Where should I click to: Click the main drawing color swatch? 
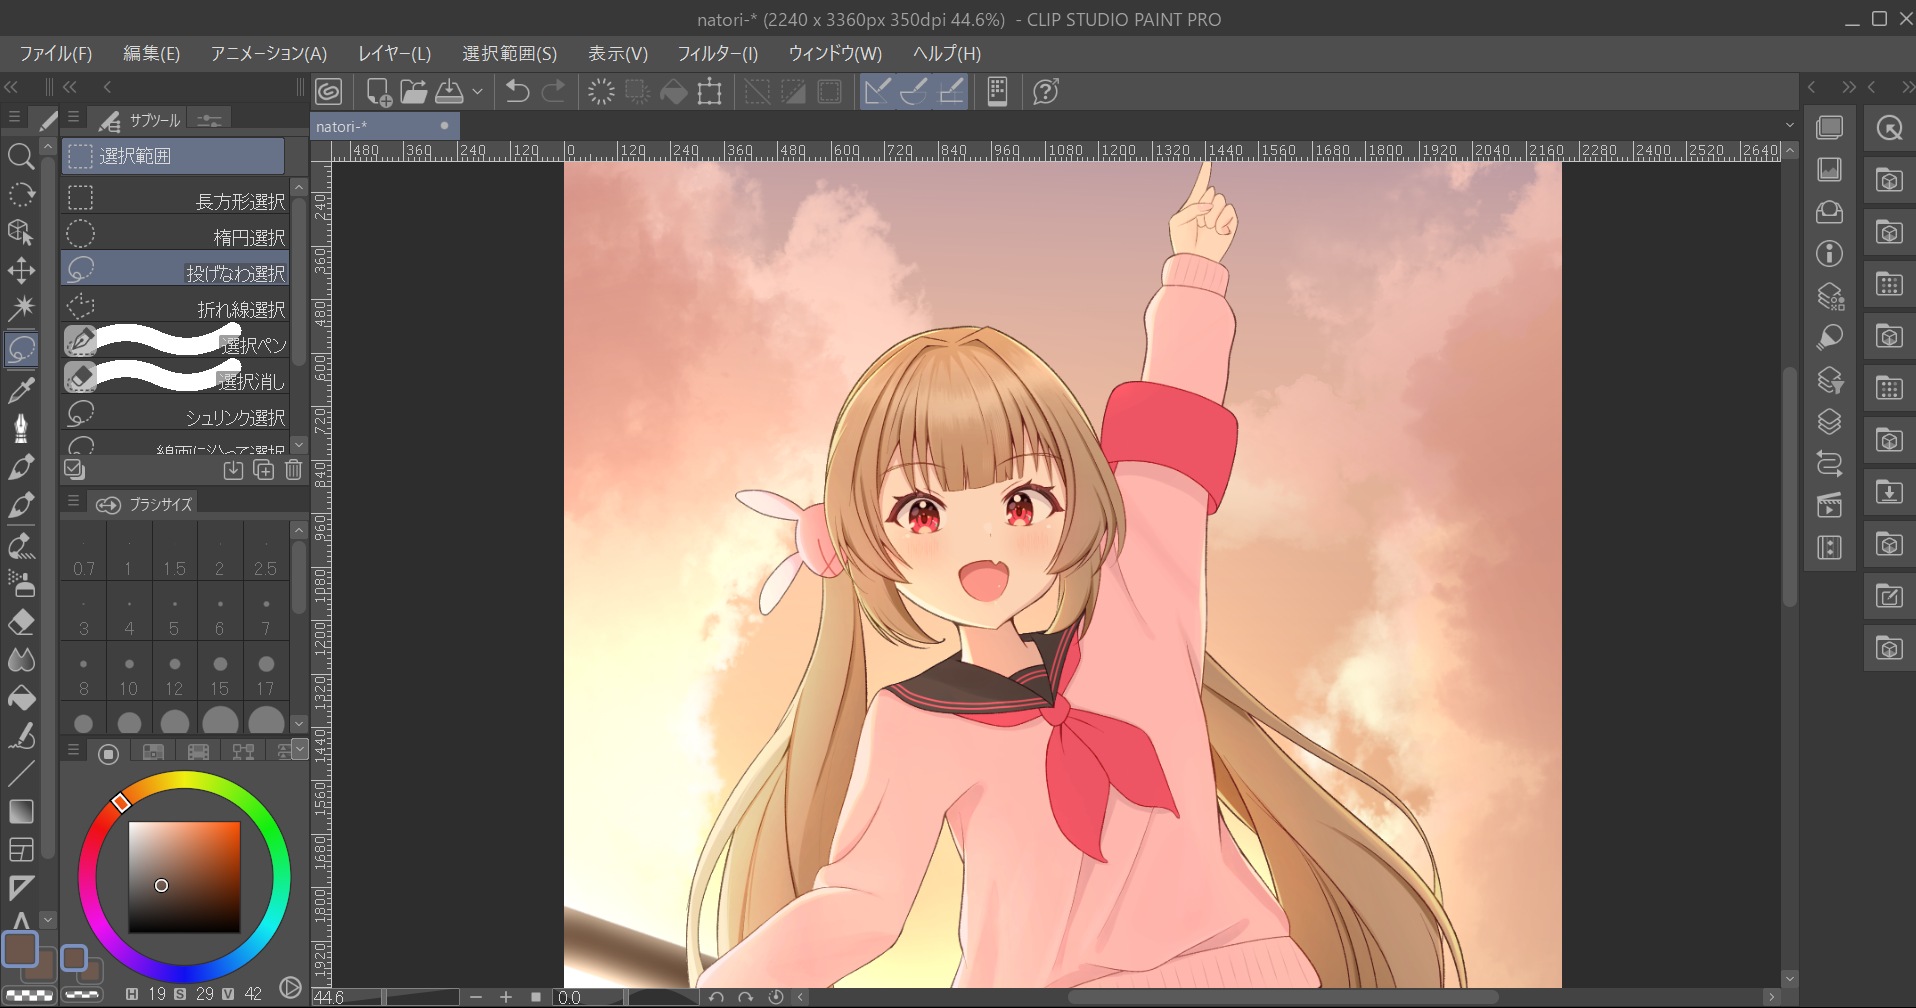(20, 948)
